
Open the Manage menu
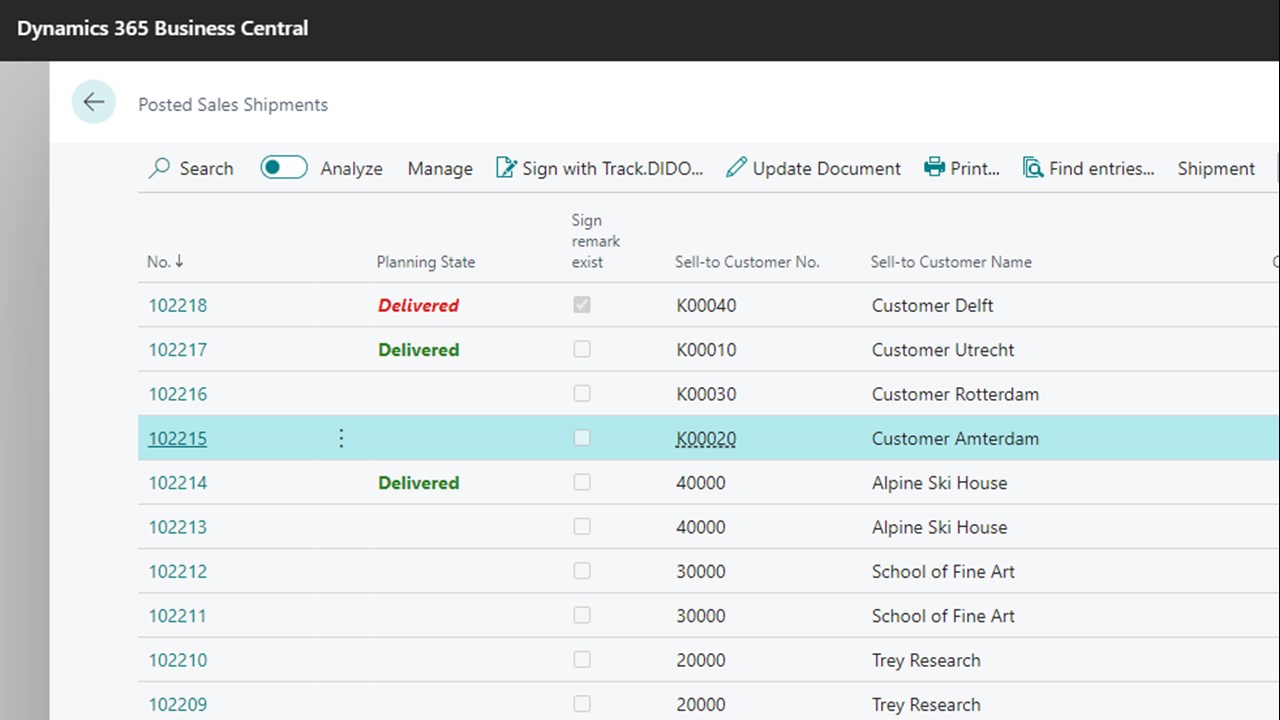coord(440,168)
